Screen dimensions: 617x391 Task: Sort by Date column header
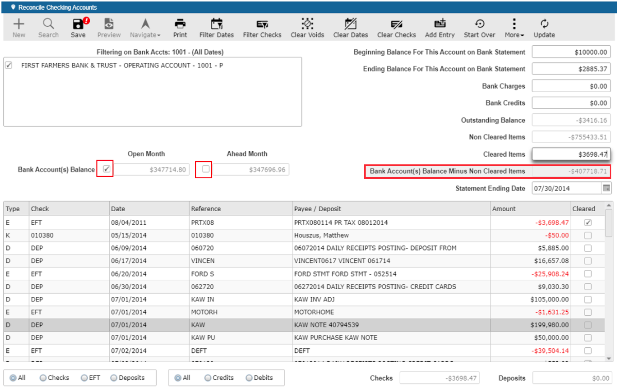(x=149, y=208)
